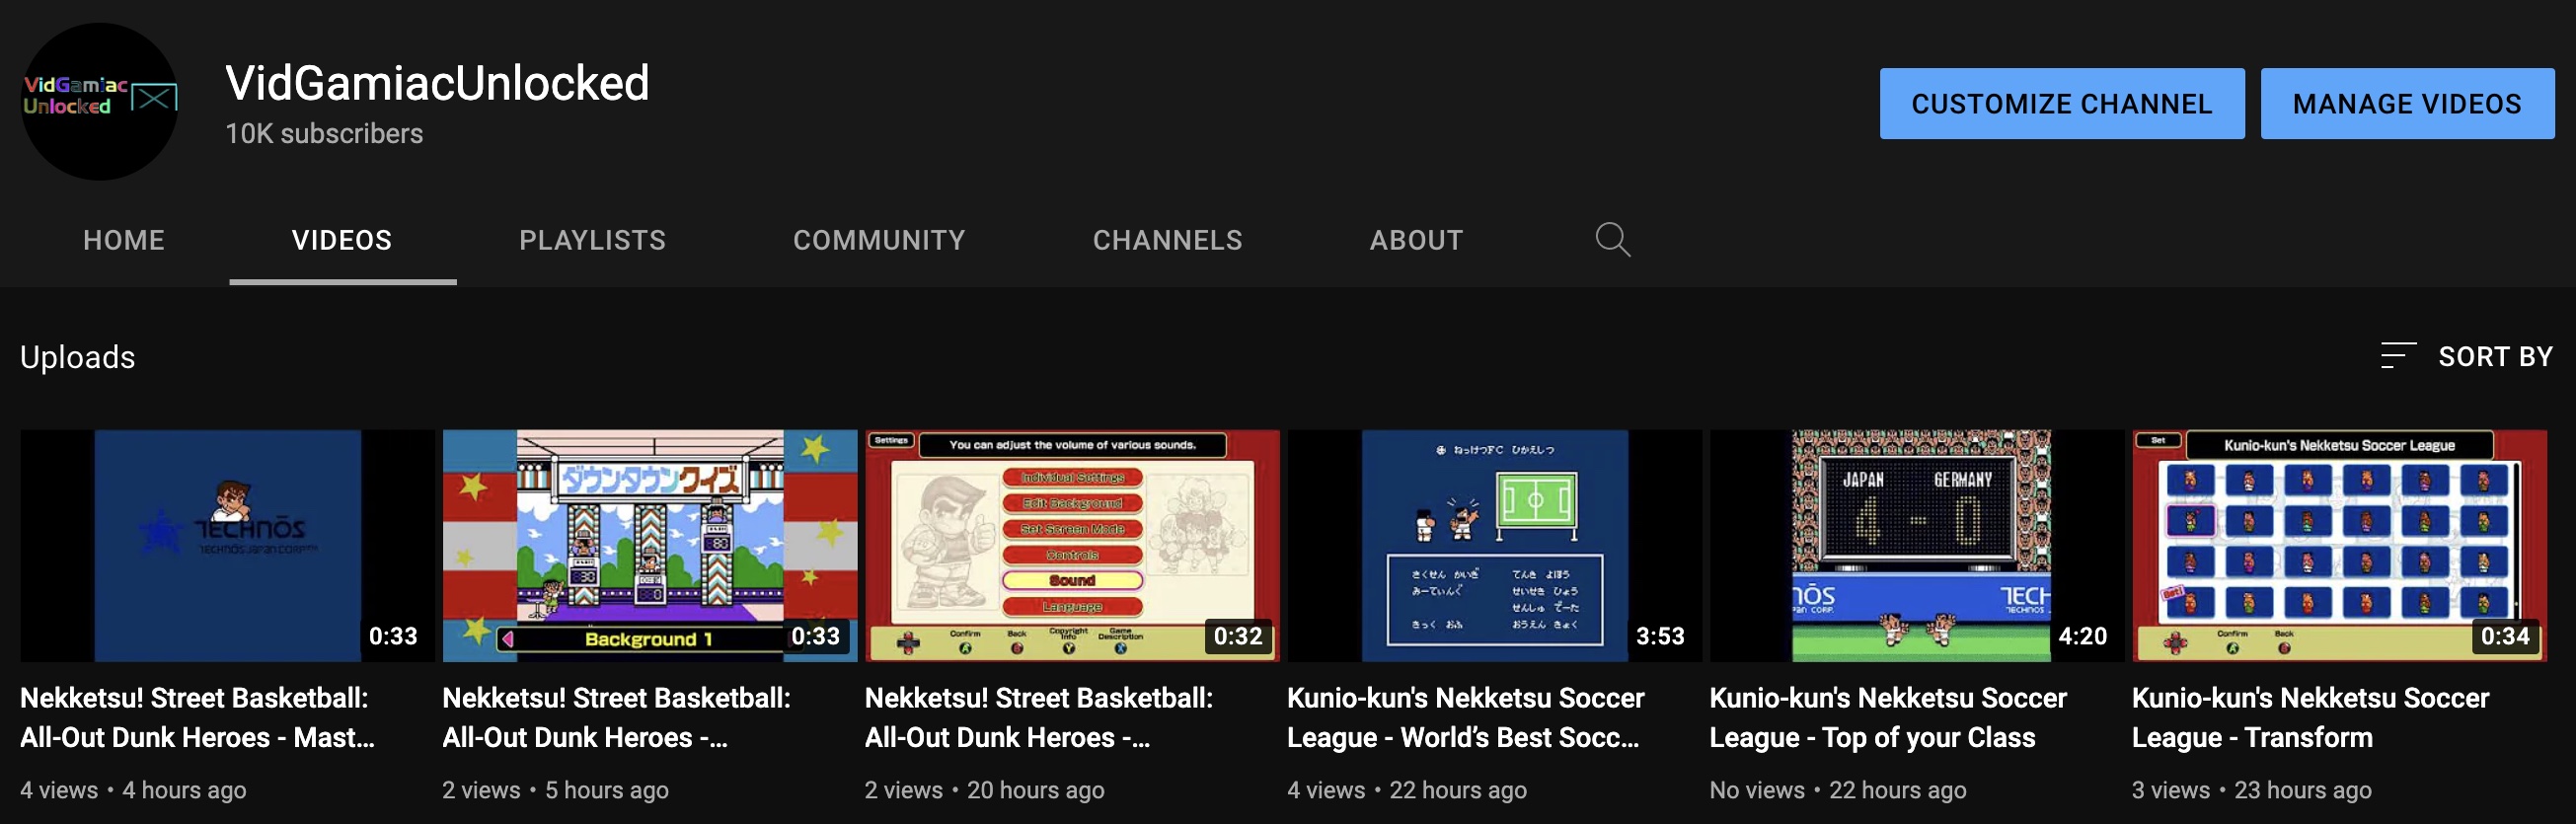Image resolution: width=2576 pixels, height=824 pixels.
Task: Click the 'No views • 22 hours ago' text
Action: point(1838,790)
